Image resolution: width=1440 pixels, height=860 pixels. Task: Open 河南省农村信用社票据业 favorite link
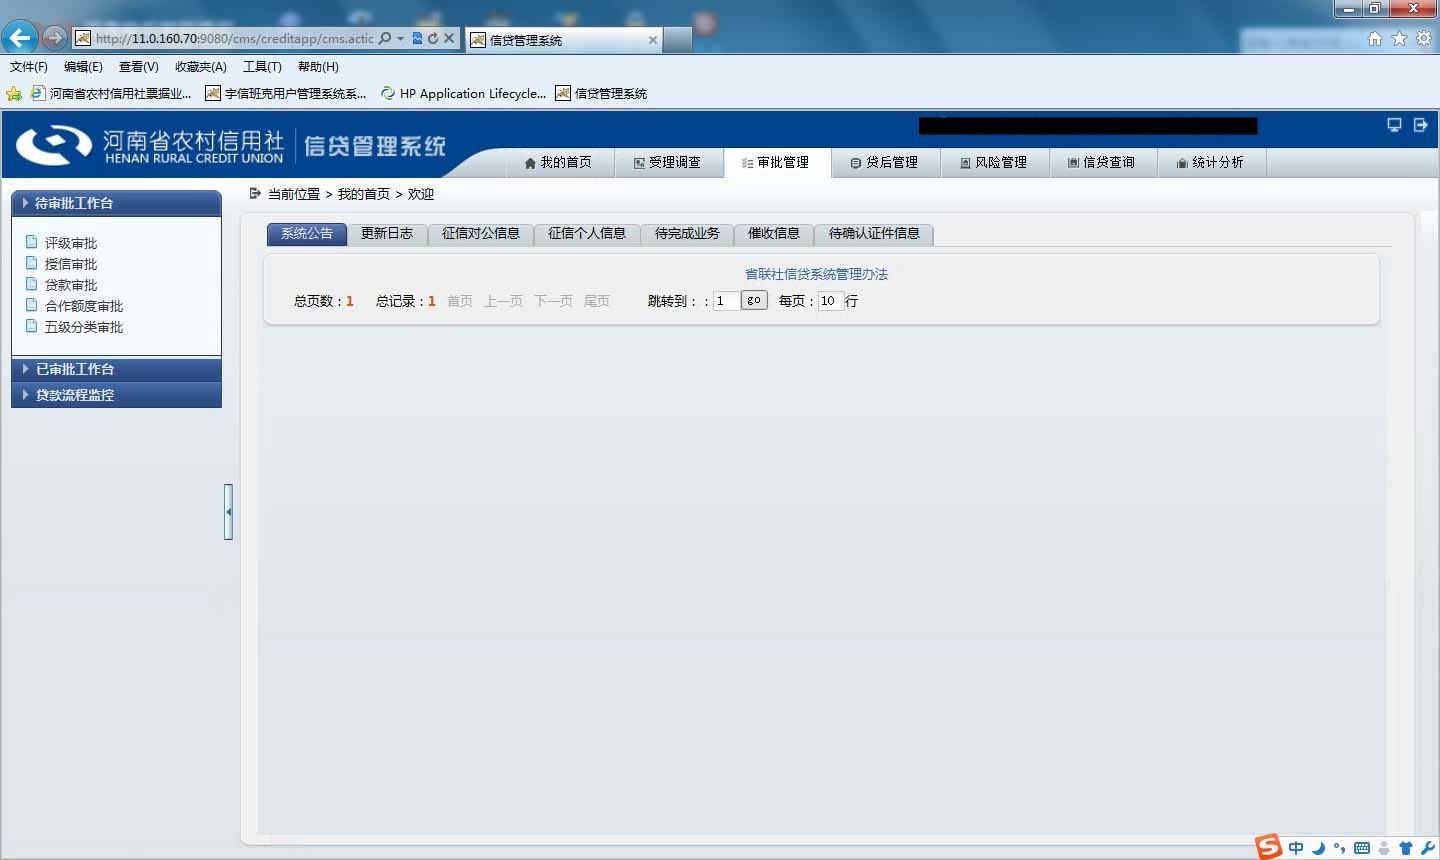click(110, 93)
